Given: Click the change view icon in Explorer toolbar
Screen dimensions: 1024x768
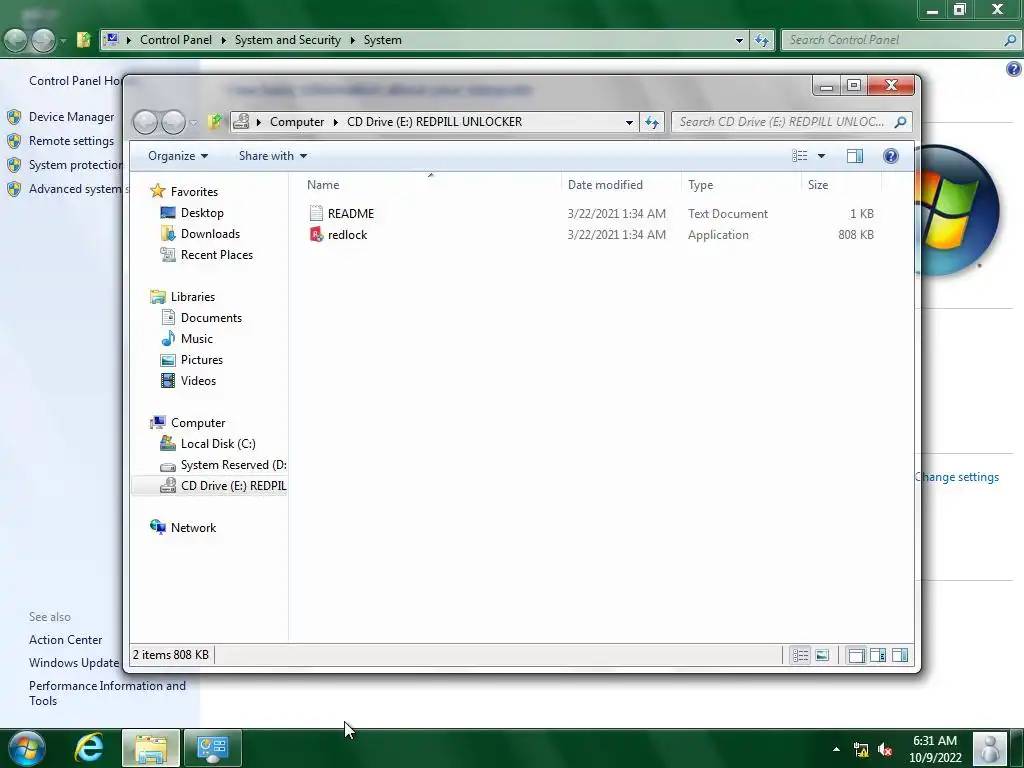Looking at the screenshot, I should pos(799,155).
